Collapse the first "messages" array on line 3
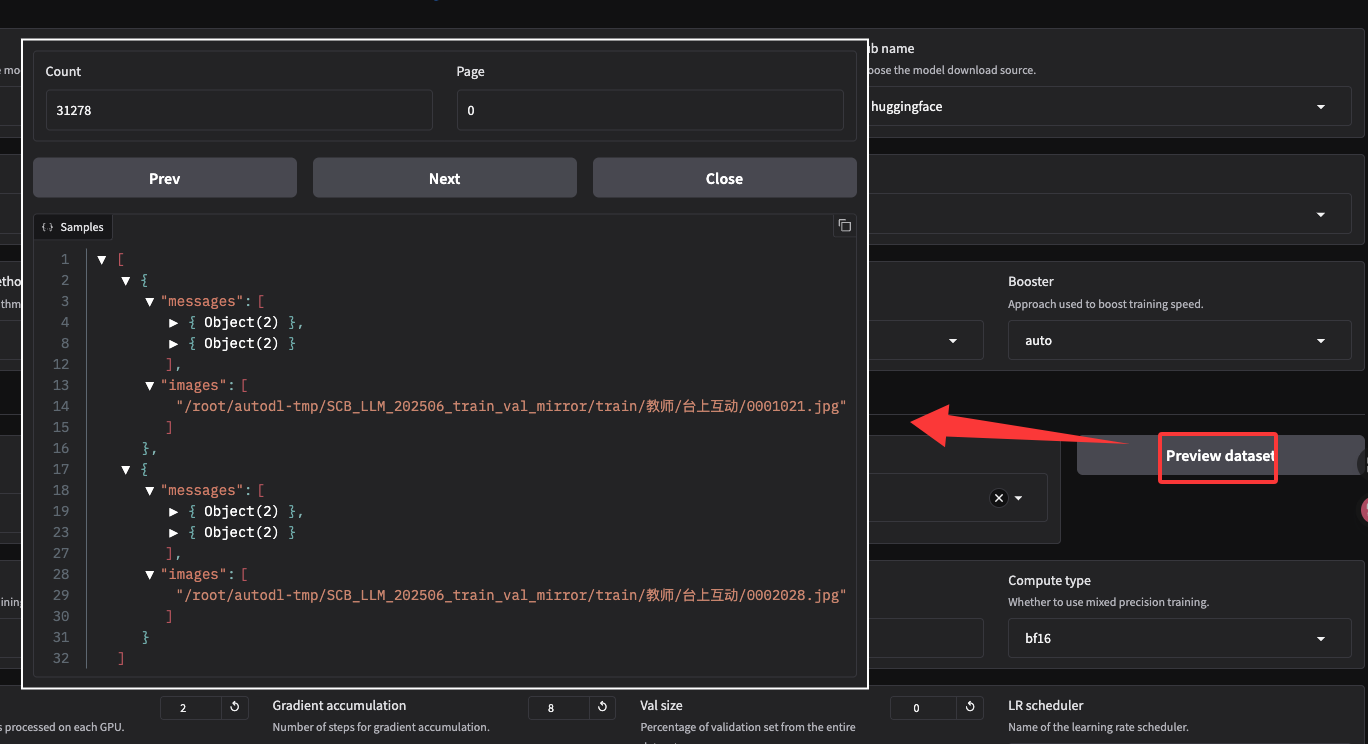The image size is (1368, 744). pos(150,302)
